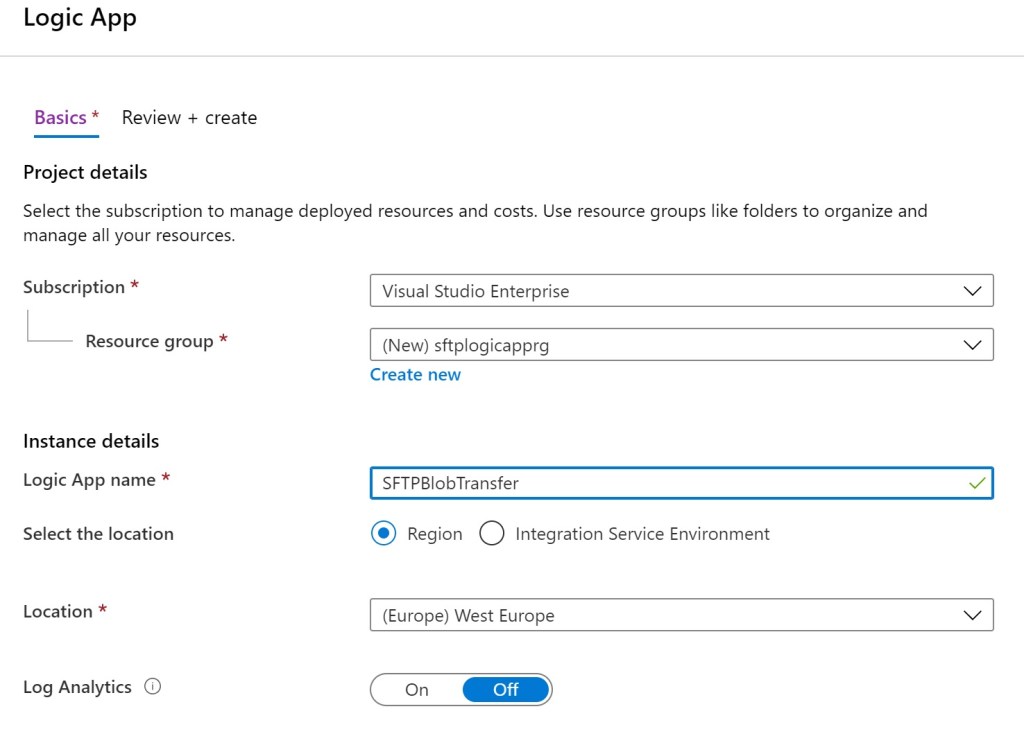Screen dimensions: 1024x736
Task: Click the Log Analytics label text
Action: tap(77, 687)
